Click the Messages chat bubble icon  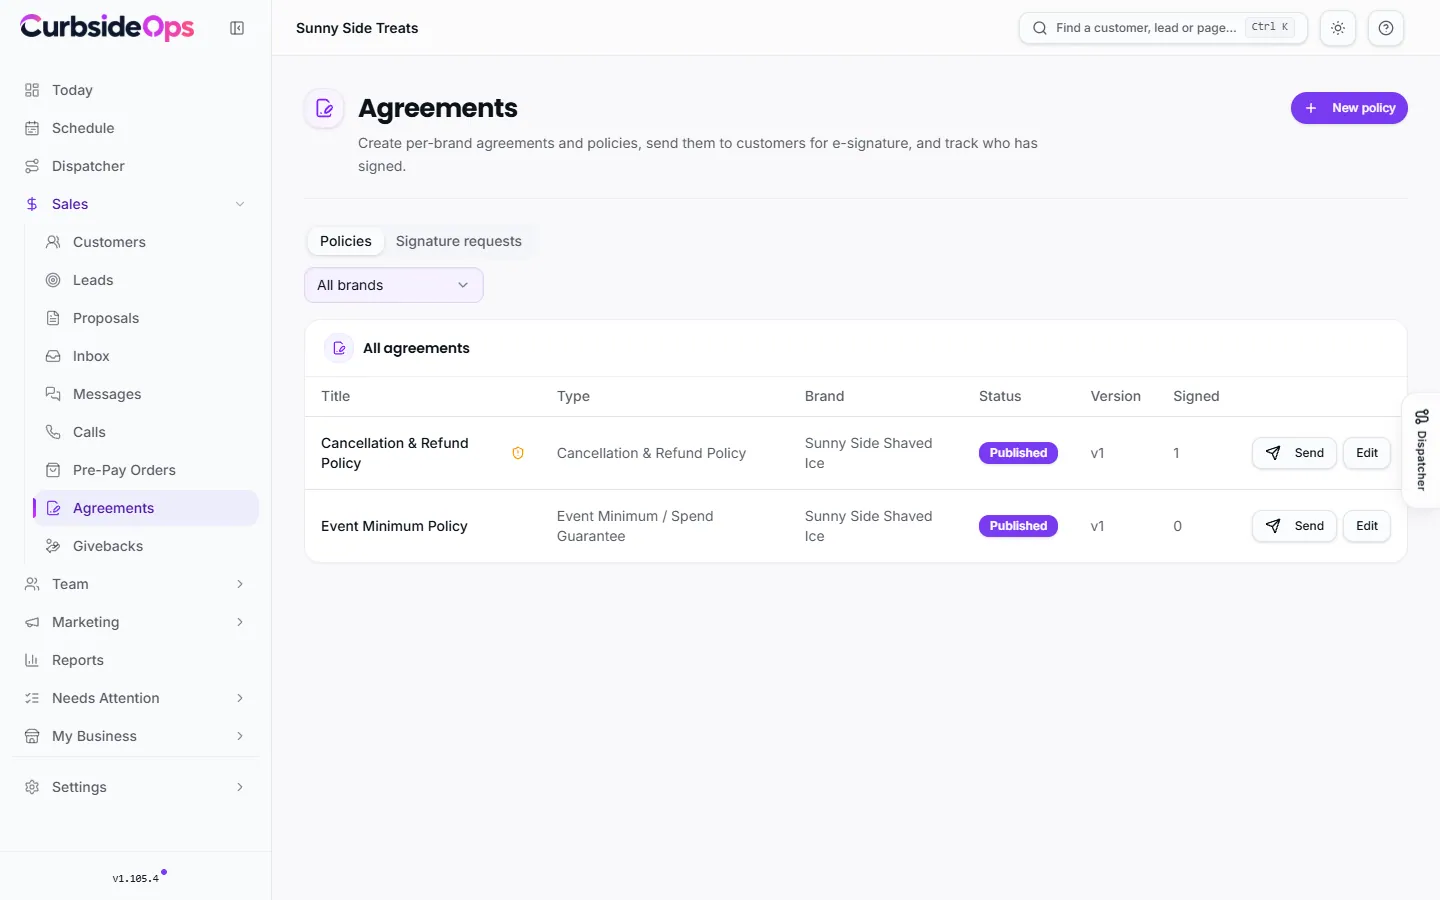click(x=53, y=394)
